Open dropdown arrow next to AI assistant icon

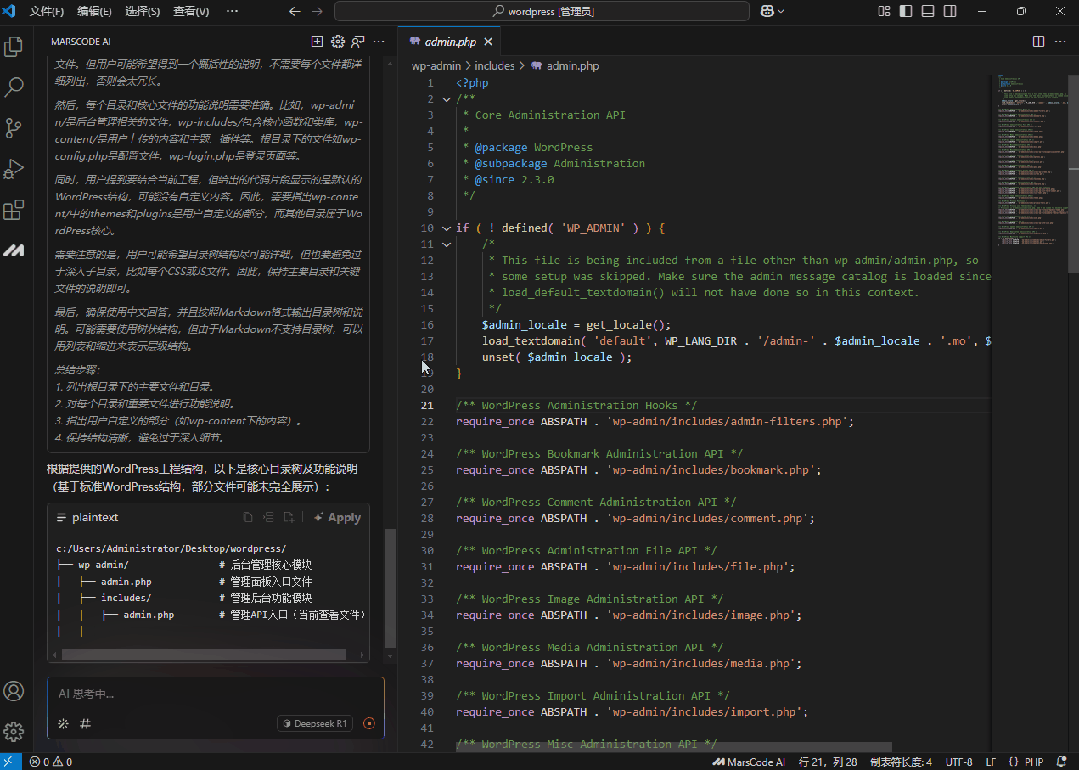pos(781,11)
